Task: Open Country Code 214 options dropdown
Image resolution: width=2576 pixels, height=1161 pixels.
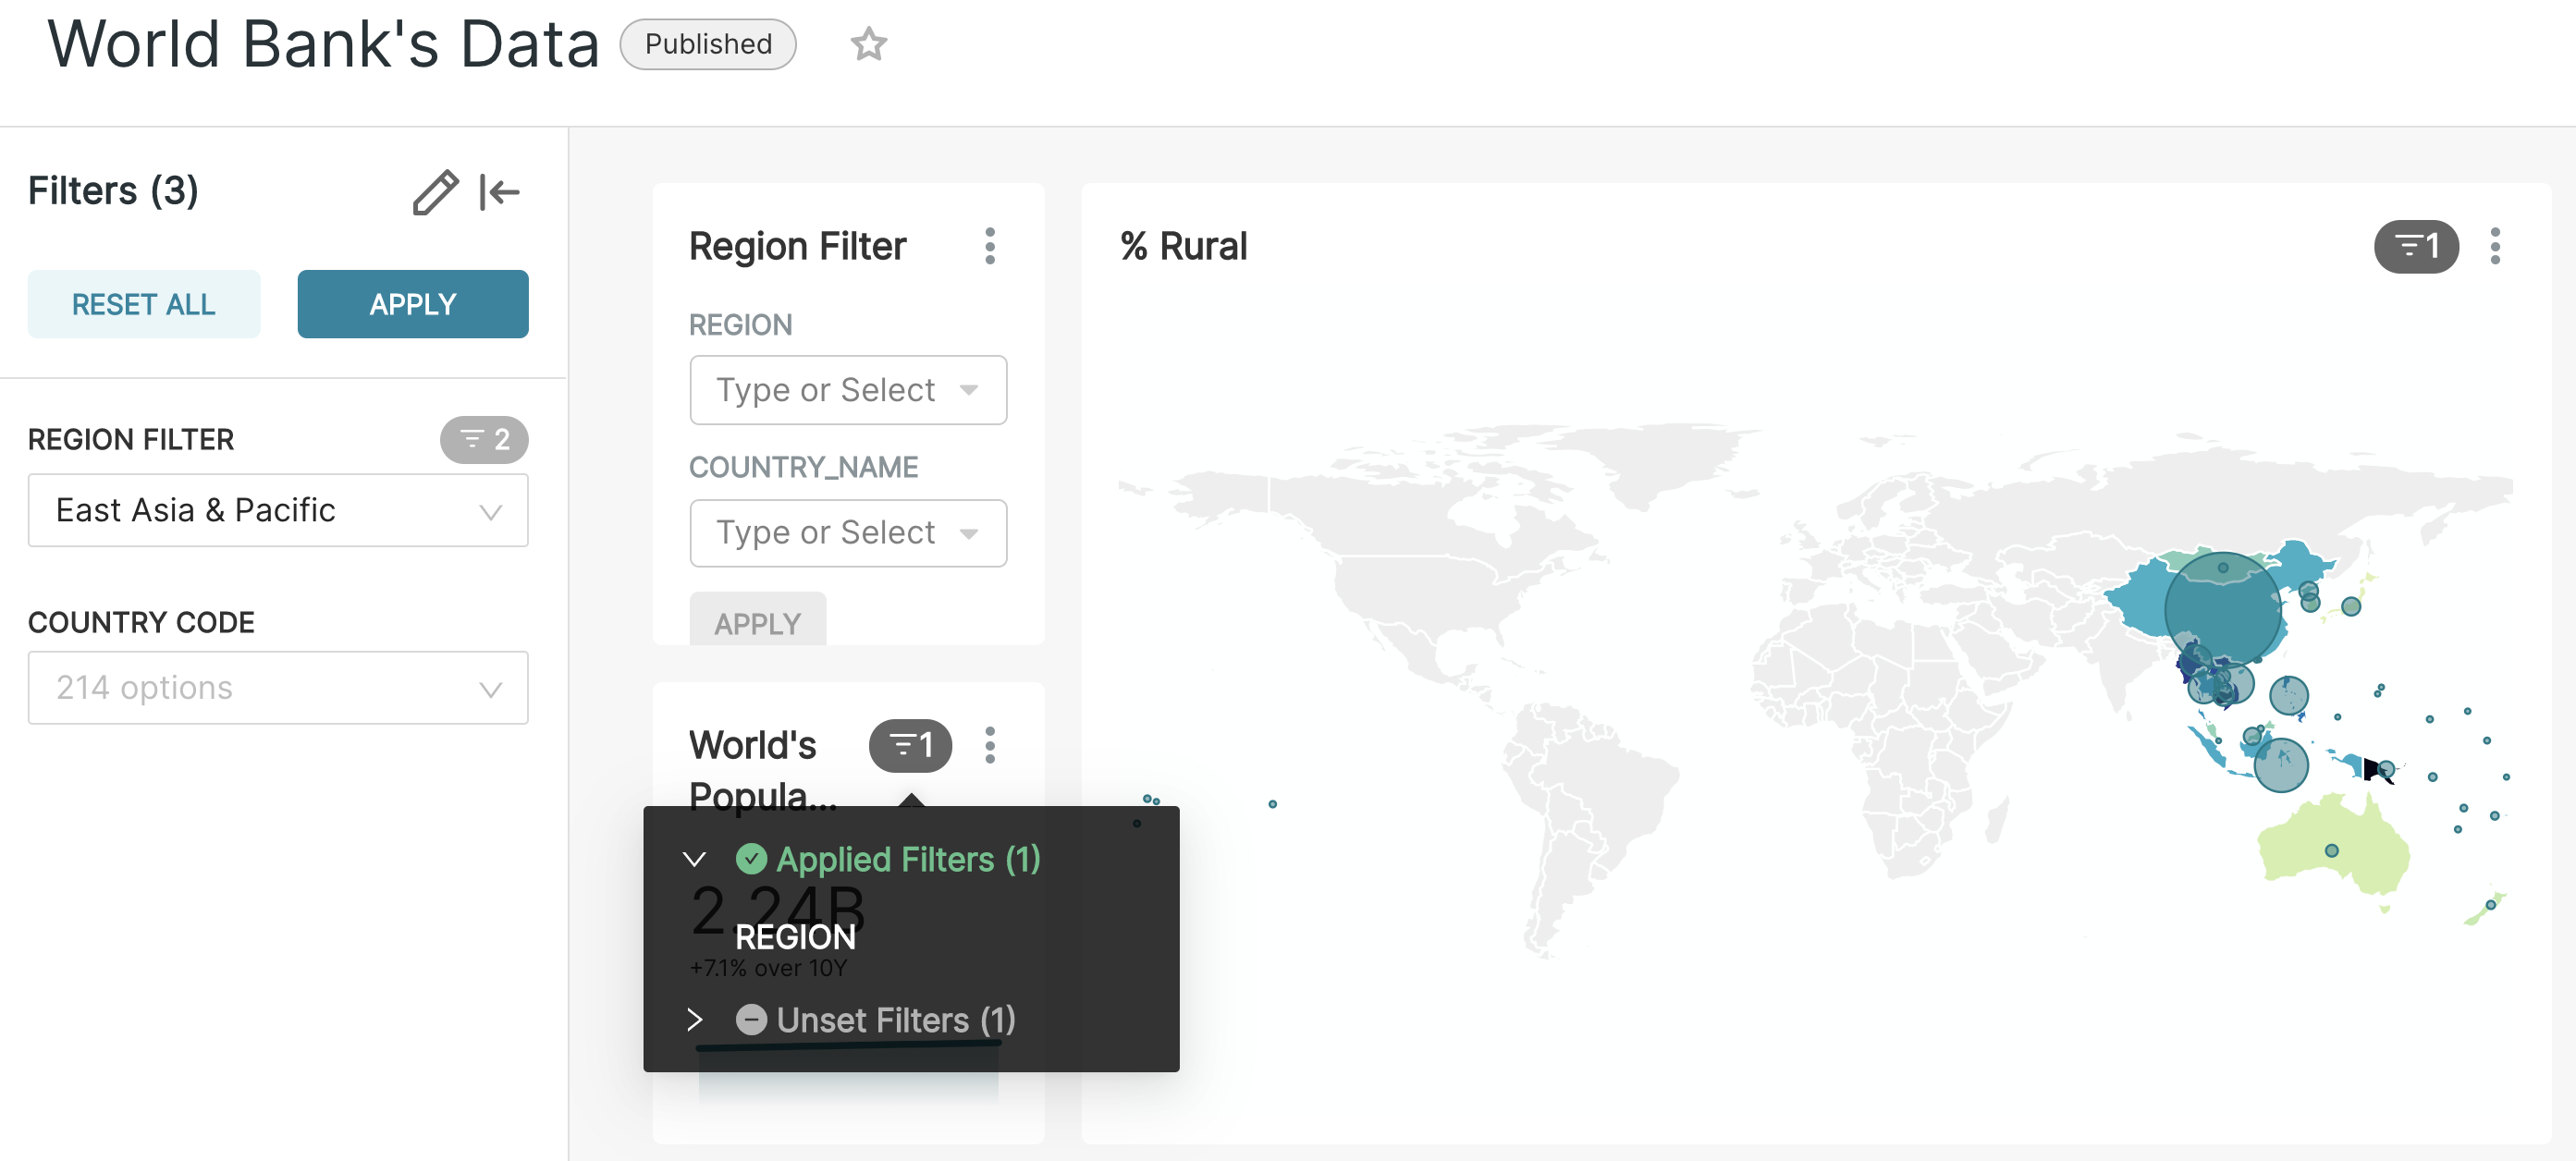Action: pyautogui.click(x=278, y=688)
